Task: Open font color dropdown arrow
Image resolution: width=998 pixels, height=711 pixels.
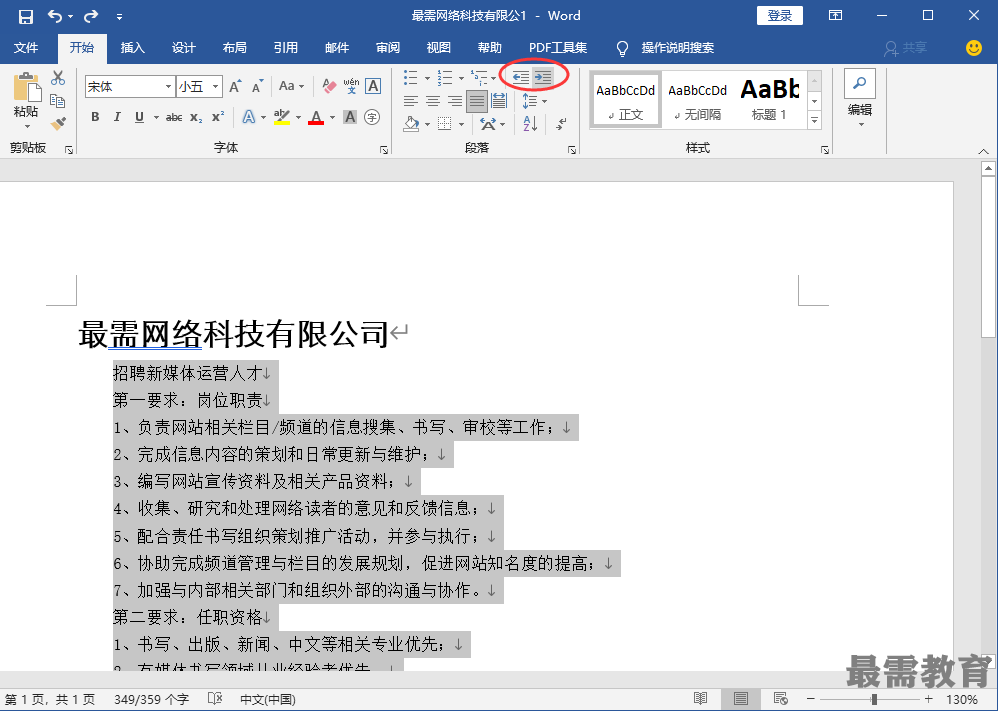Action: click(332, 118)
